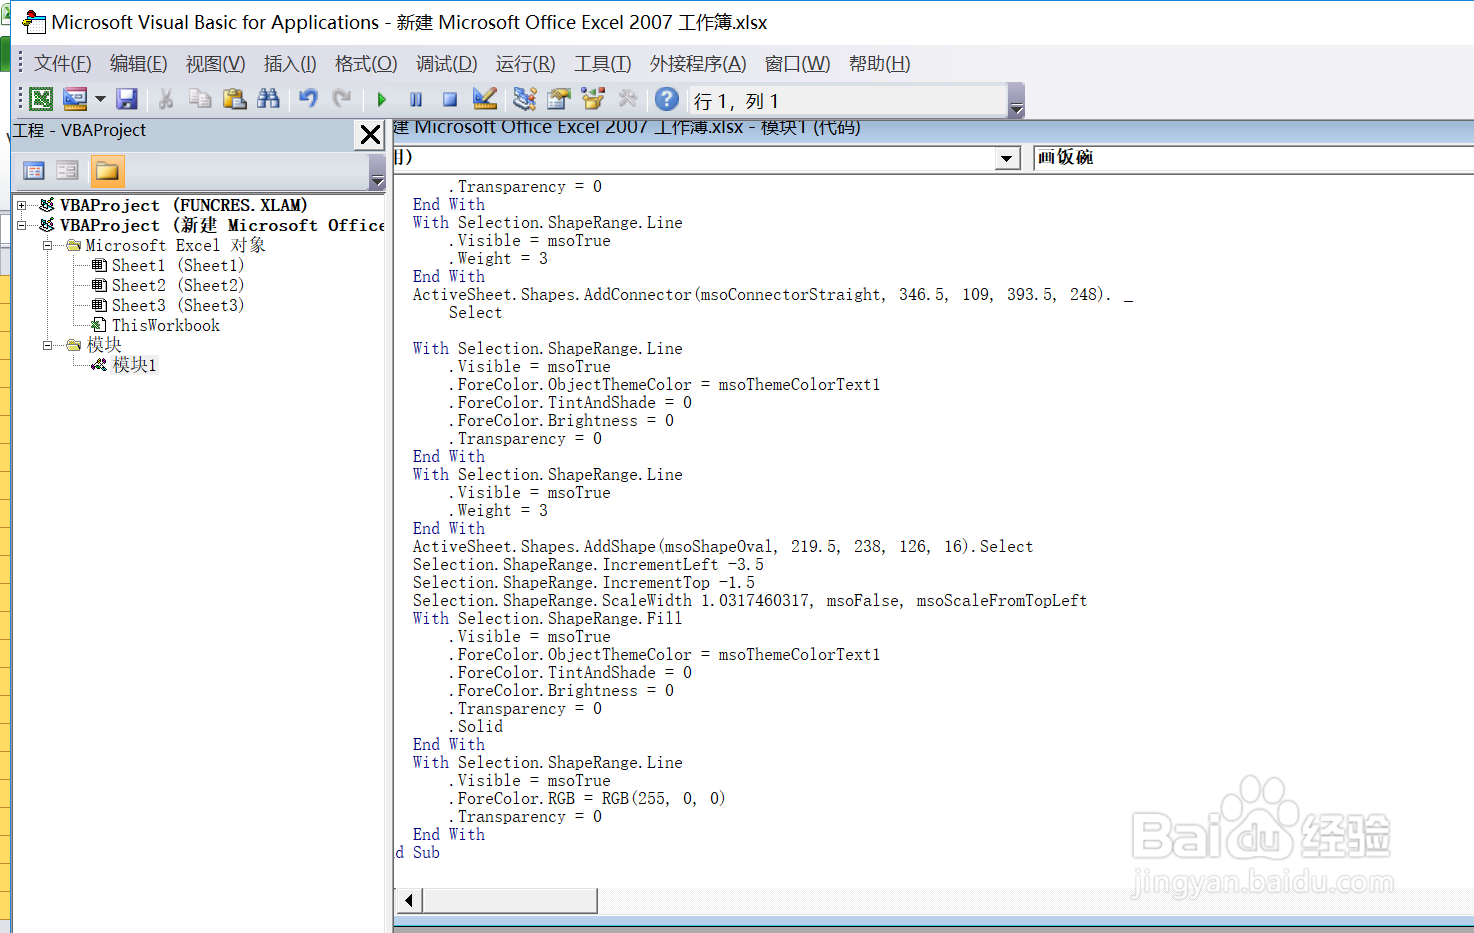Switch to Microsoft Excel view icon
1474x933 pixels.
[41, 99]
